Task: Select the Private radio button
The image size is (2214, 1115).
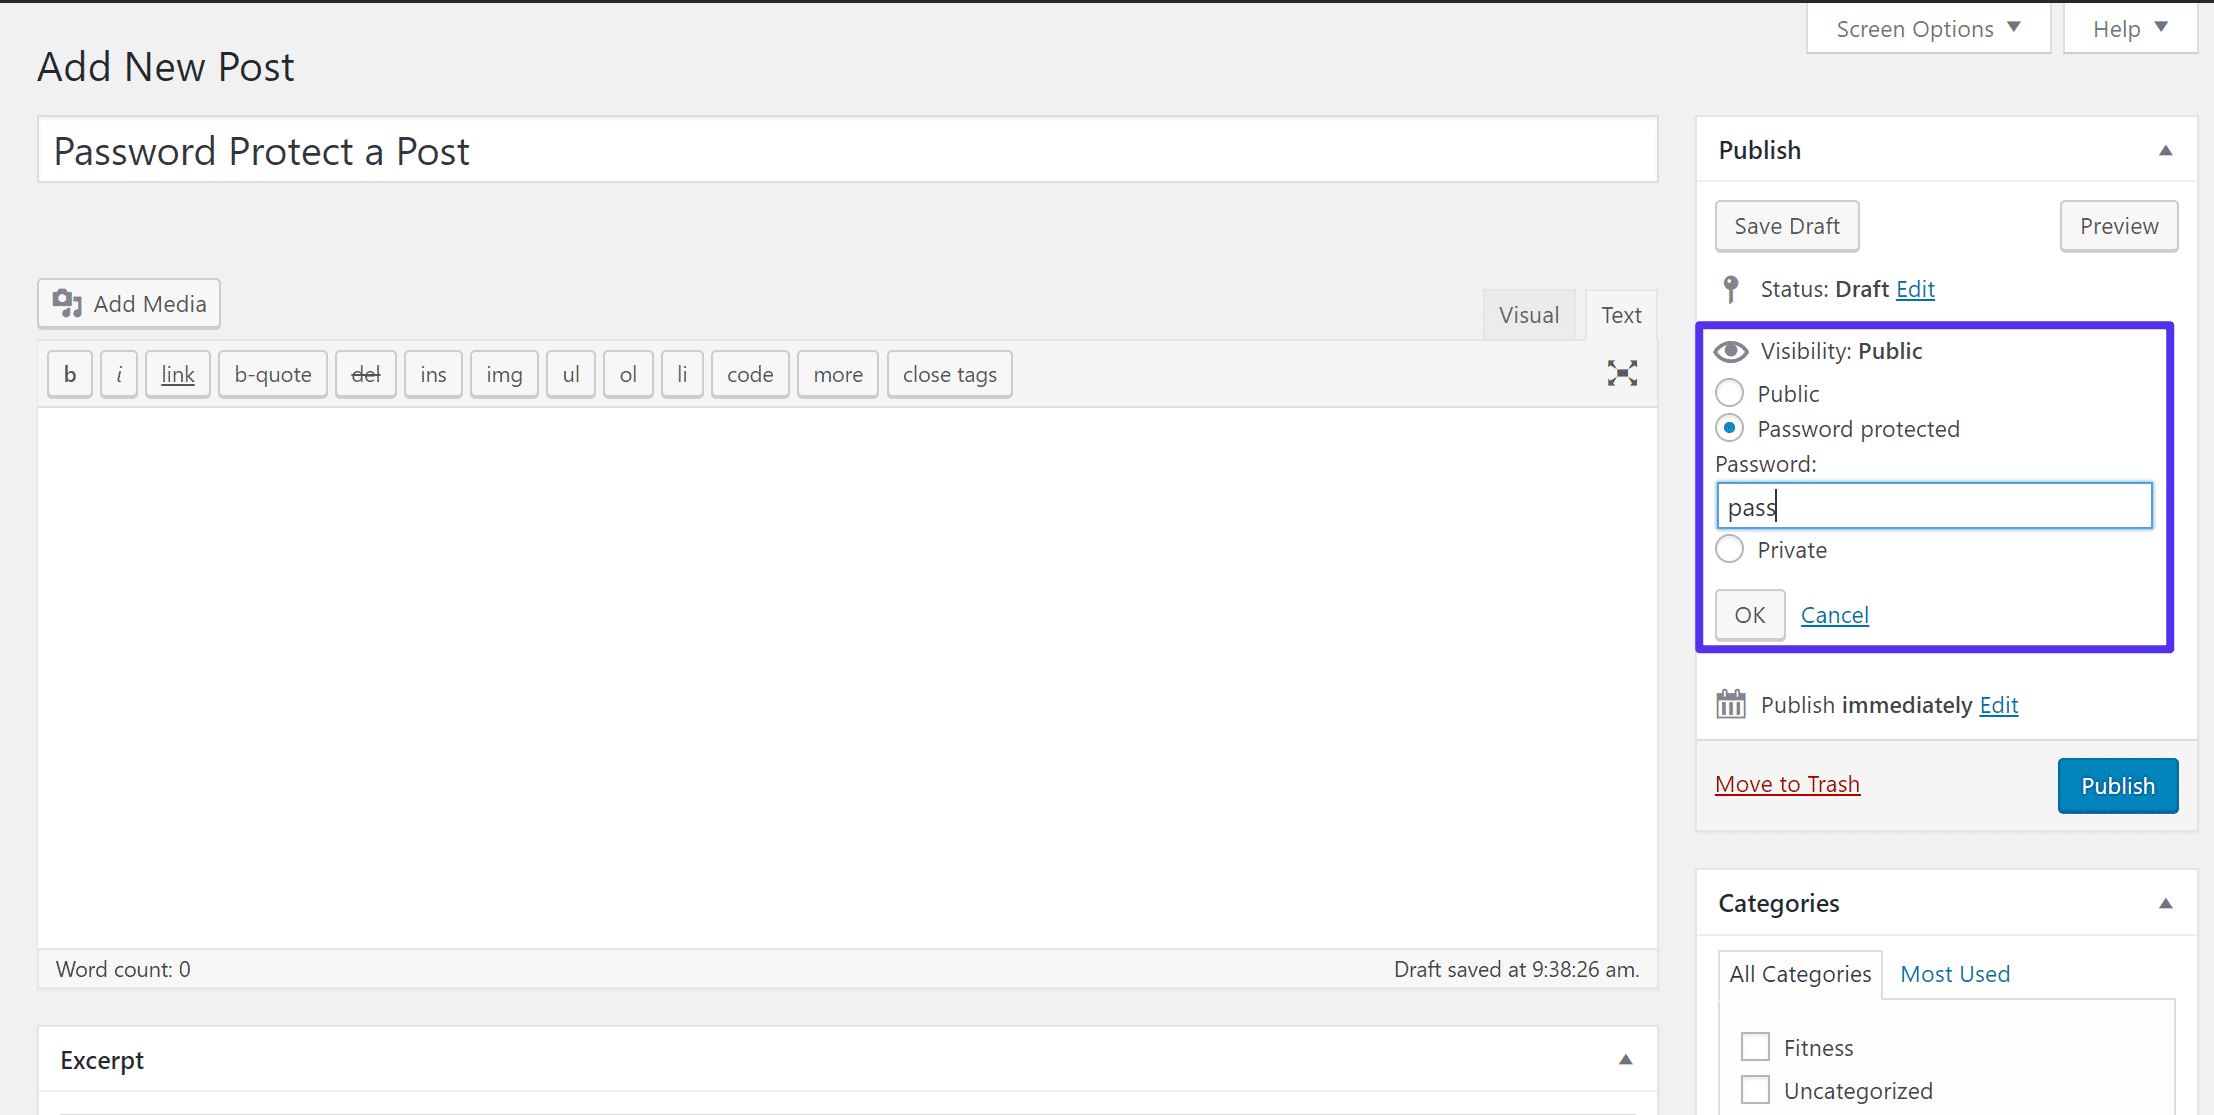Action: pyautogui.click(x=1731, y=550)
